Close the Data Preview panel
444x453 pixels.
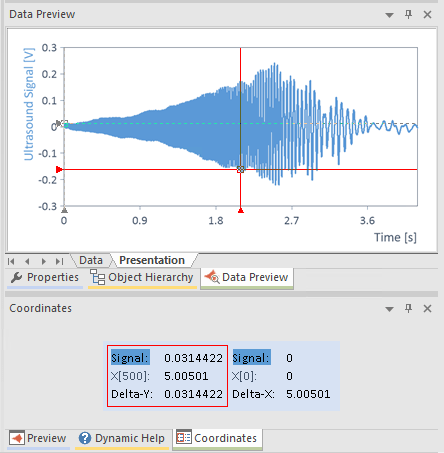tap(427, 15)
